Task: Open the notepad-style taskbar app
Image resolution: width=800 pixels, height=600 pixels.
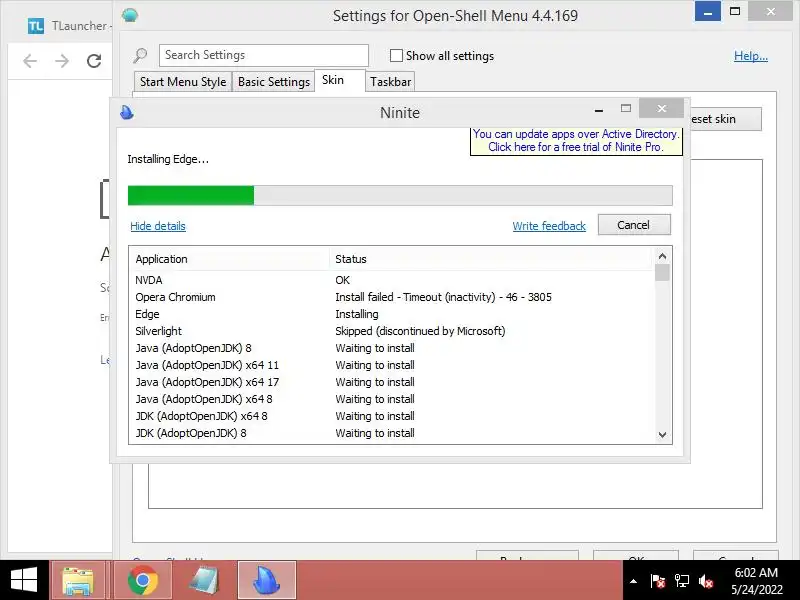Action: point(204,581)
